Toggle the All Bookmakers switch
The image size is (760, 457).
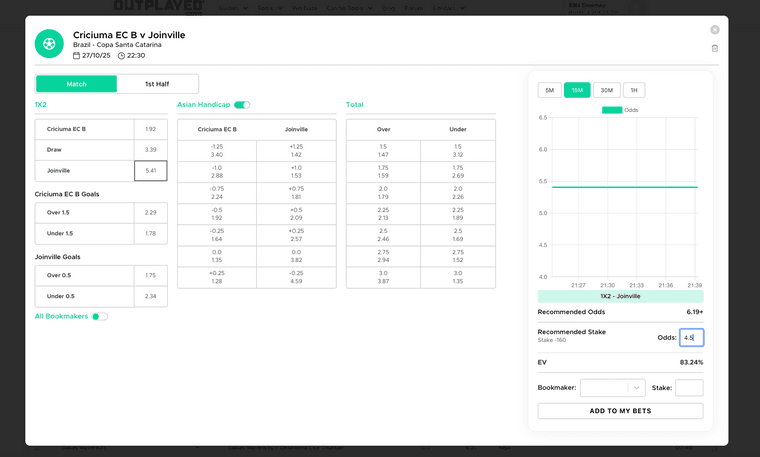(100, 316)
